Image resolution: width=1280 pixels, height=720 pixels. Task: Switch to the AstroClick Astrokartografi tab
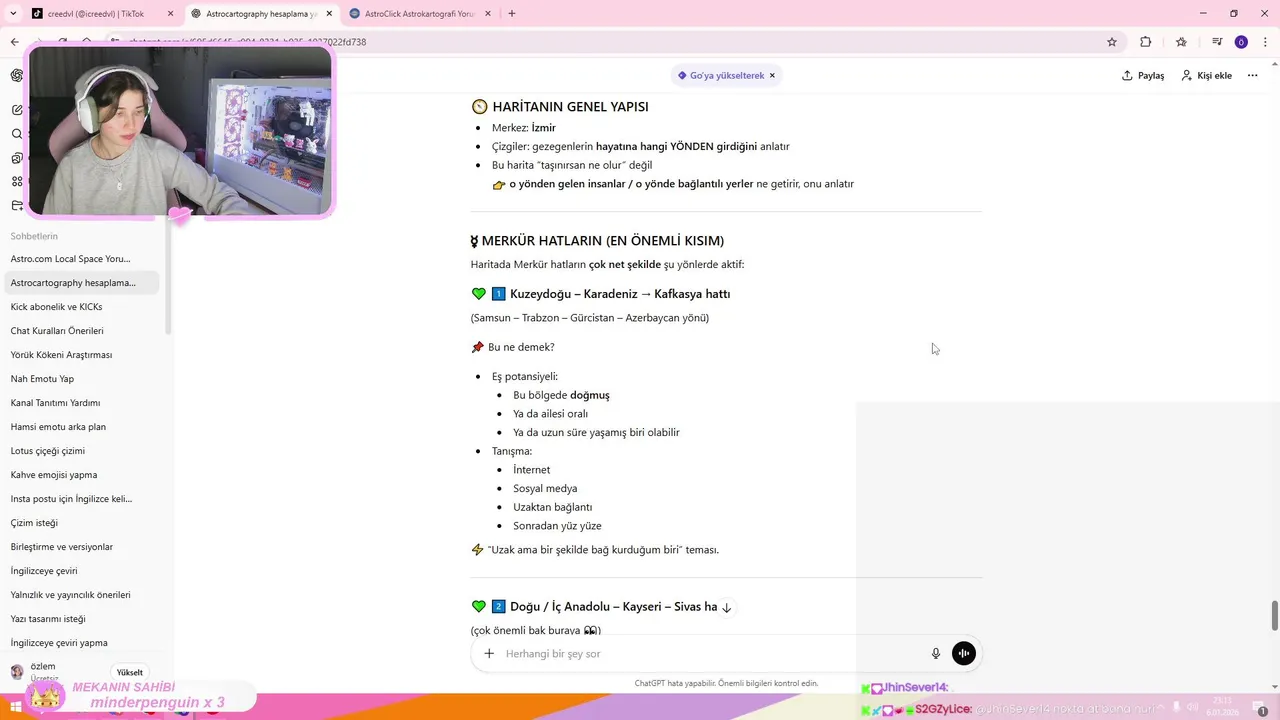point(420,14)
